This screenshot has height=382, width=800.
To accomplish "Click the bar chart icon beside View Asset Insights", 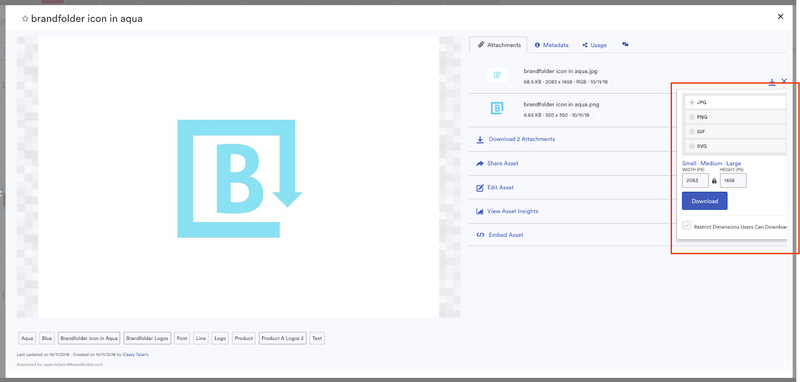I will point(480,211).
